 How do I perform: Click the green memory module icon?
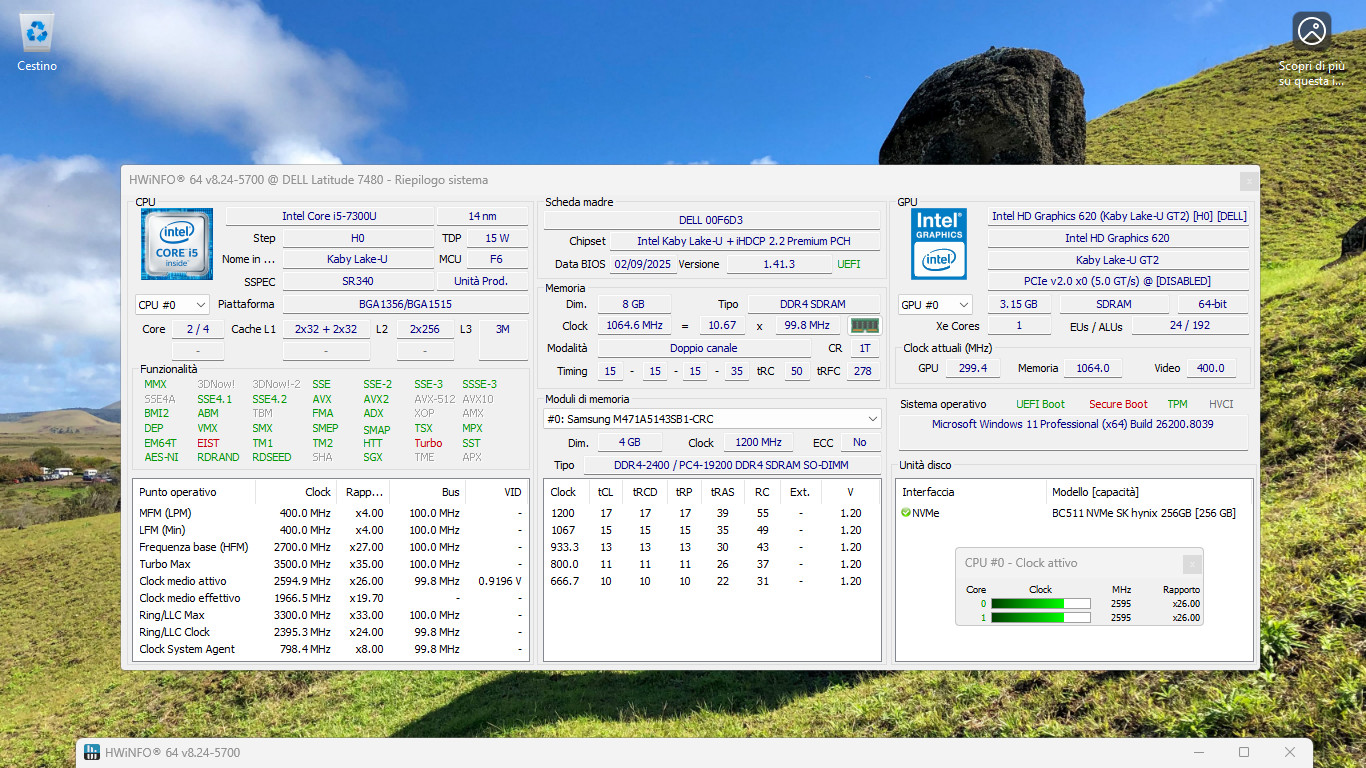pos(864,325)
